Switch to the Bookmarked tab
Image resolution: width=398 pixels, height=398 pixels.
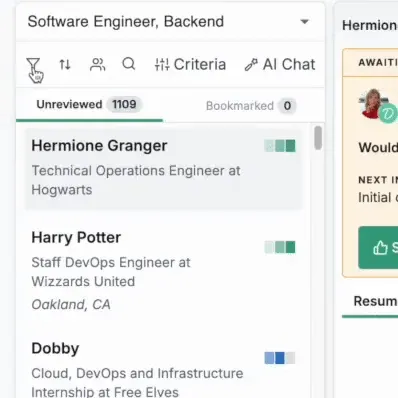(251, 106)
